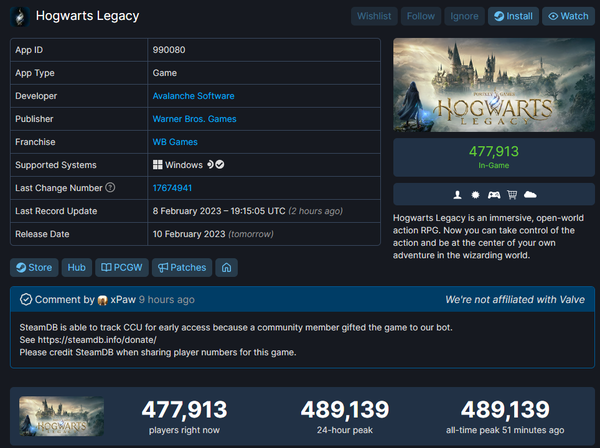
Task: Click the Release Date 10 February 2023
Action: click(x=189, y=234)
